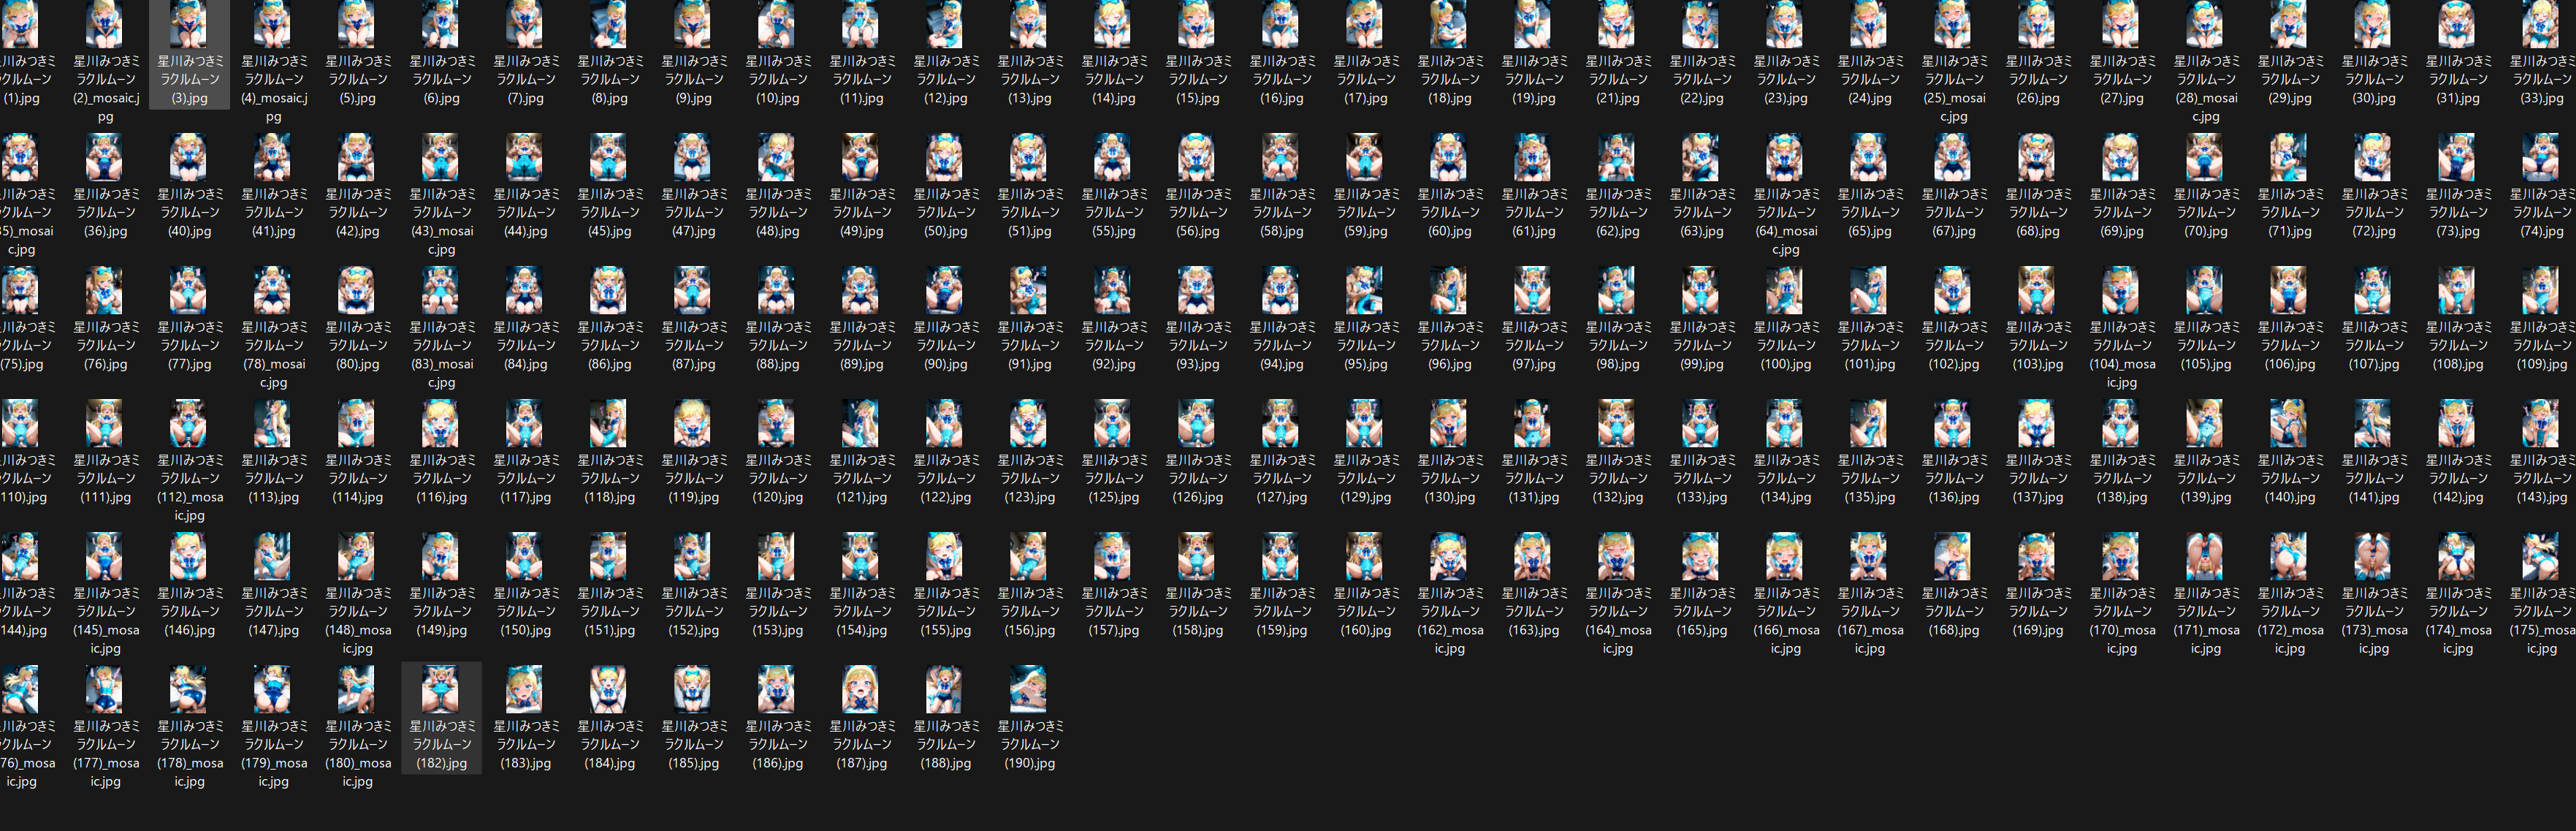Select the thumbnail for (10).jpg
The image size is (2576, 831).
pos(777,24)
